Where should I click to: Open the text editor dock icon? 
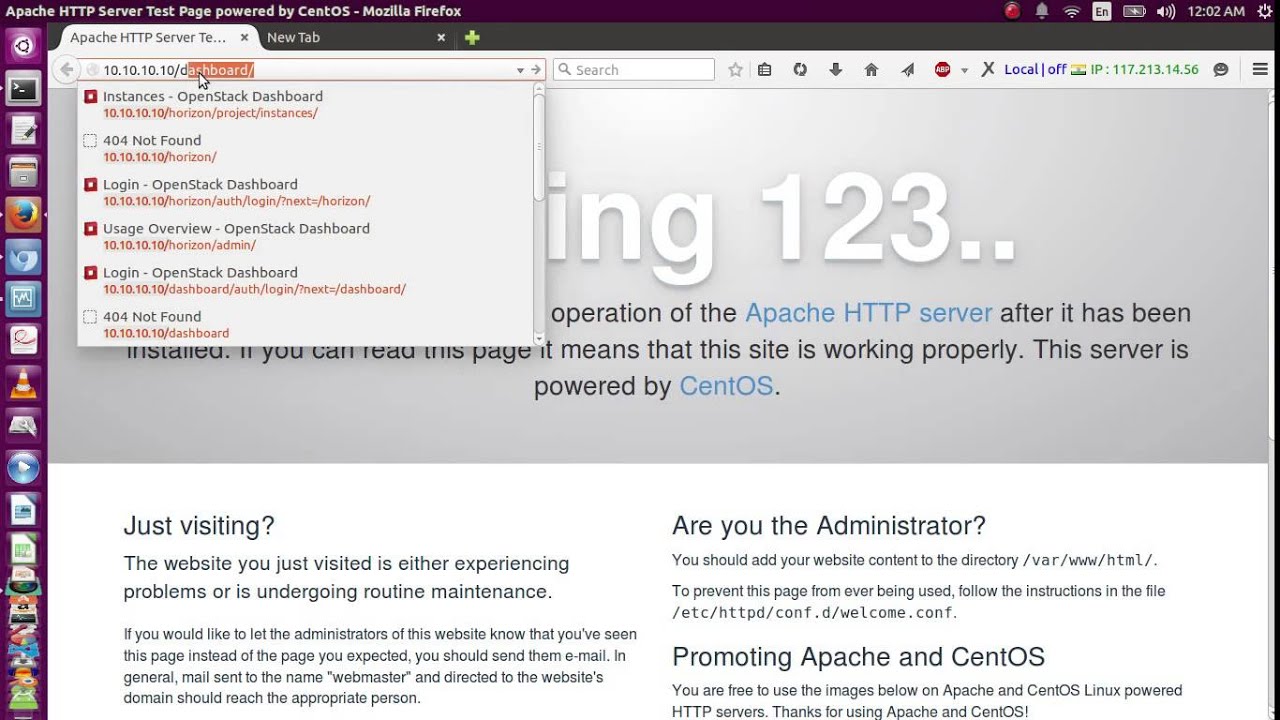point(24,131)
